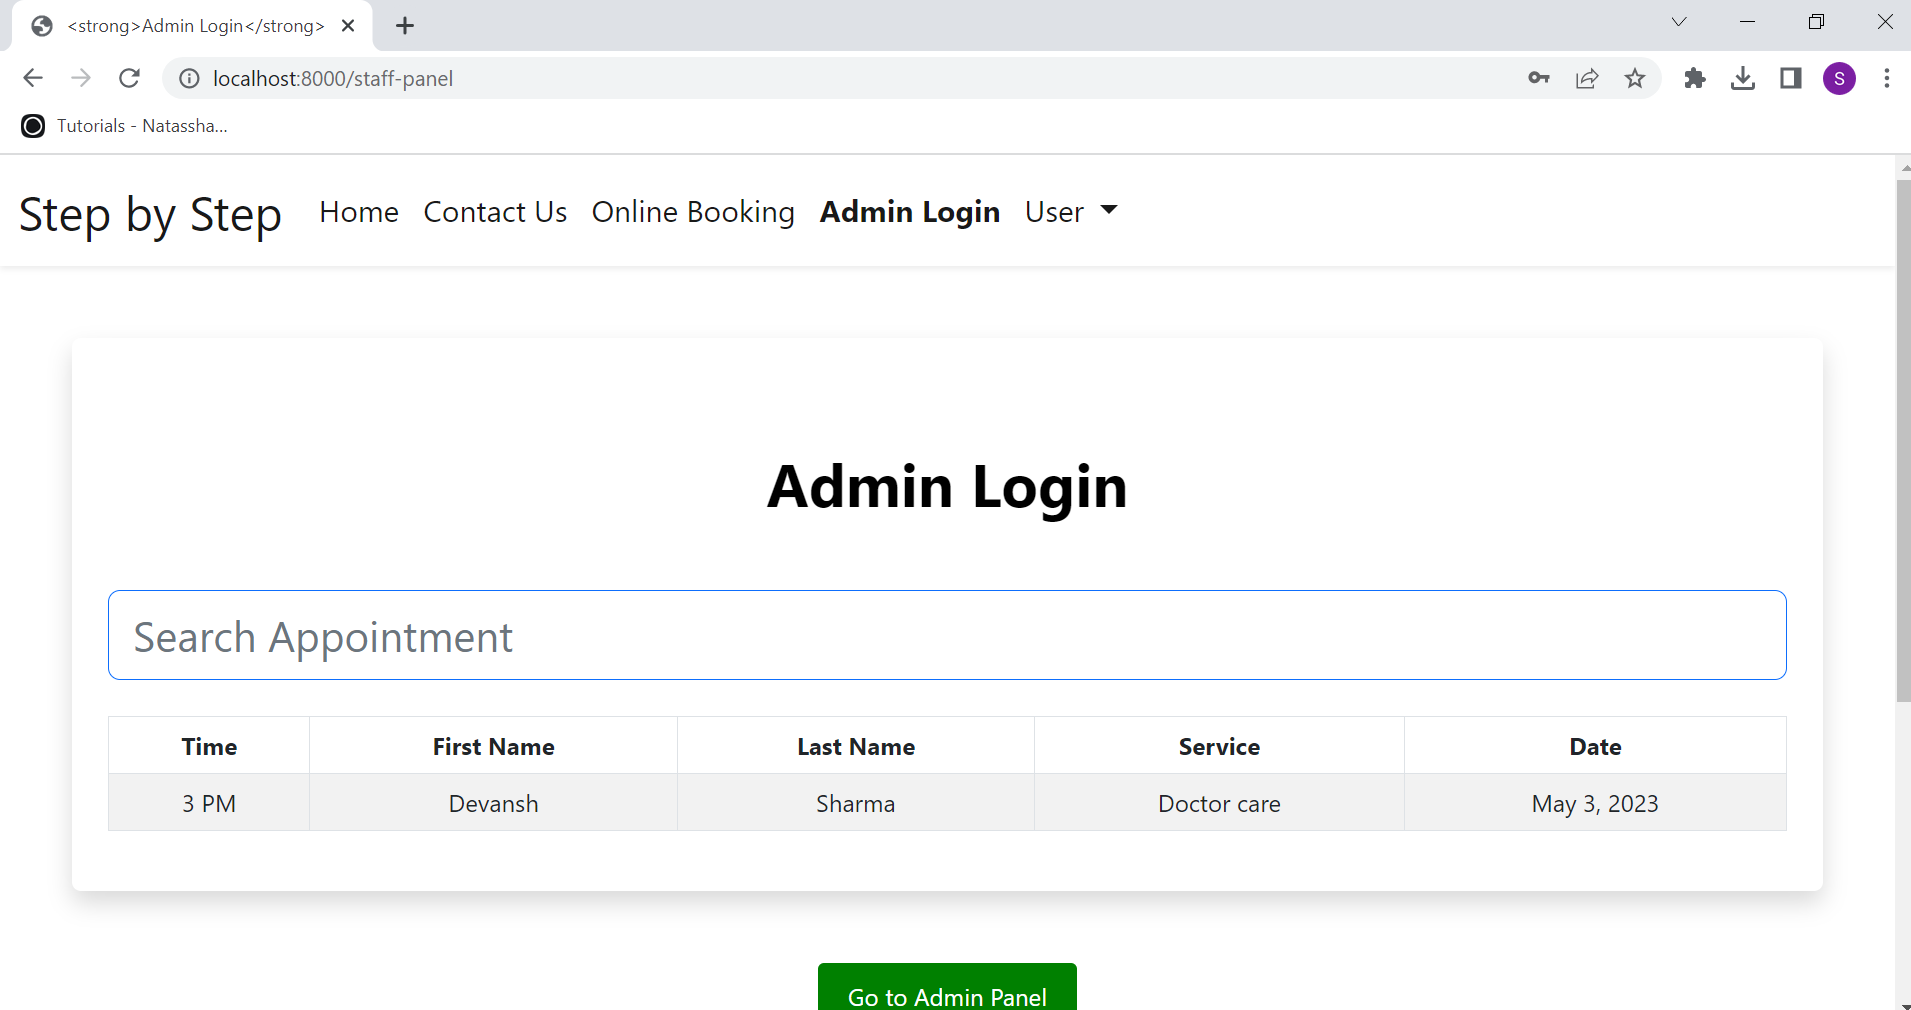Toggle the browser side panel

tap(1791, 78)
